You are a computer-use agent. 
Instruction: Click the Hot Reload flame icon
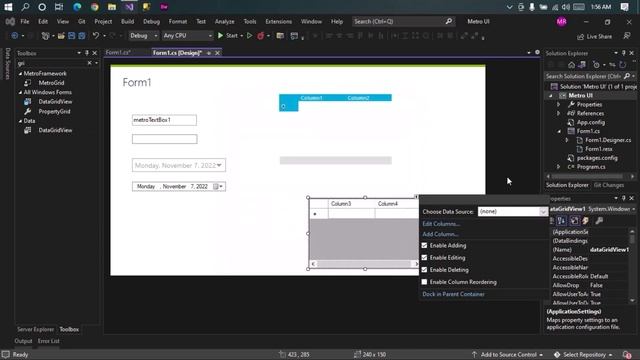tap(260, 36)
